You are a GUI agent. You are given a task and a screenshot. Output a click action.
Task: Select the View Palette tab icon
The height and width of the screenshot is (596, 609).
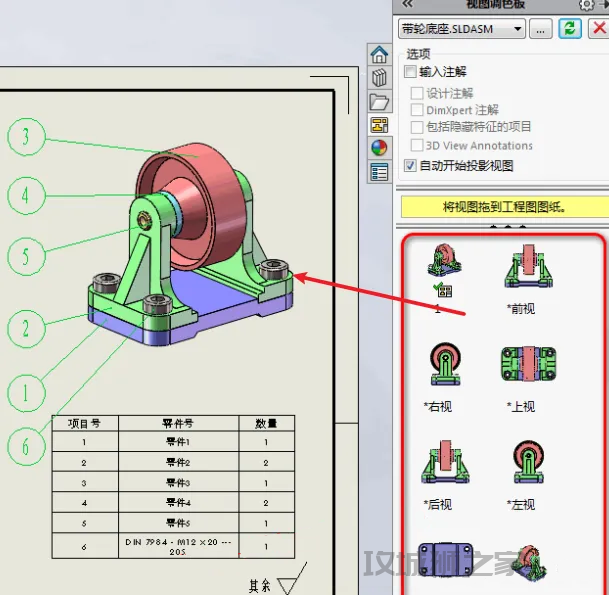[379, 125]
